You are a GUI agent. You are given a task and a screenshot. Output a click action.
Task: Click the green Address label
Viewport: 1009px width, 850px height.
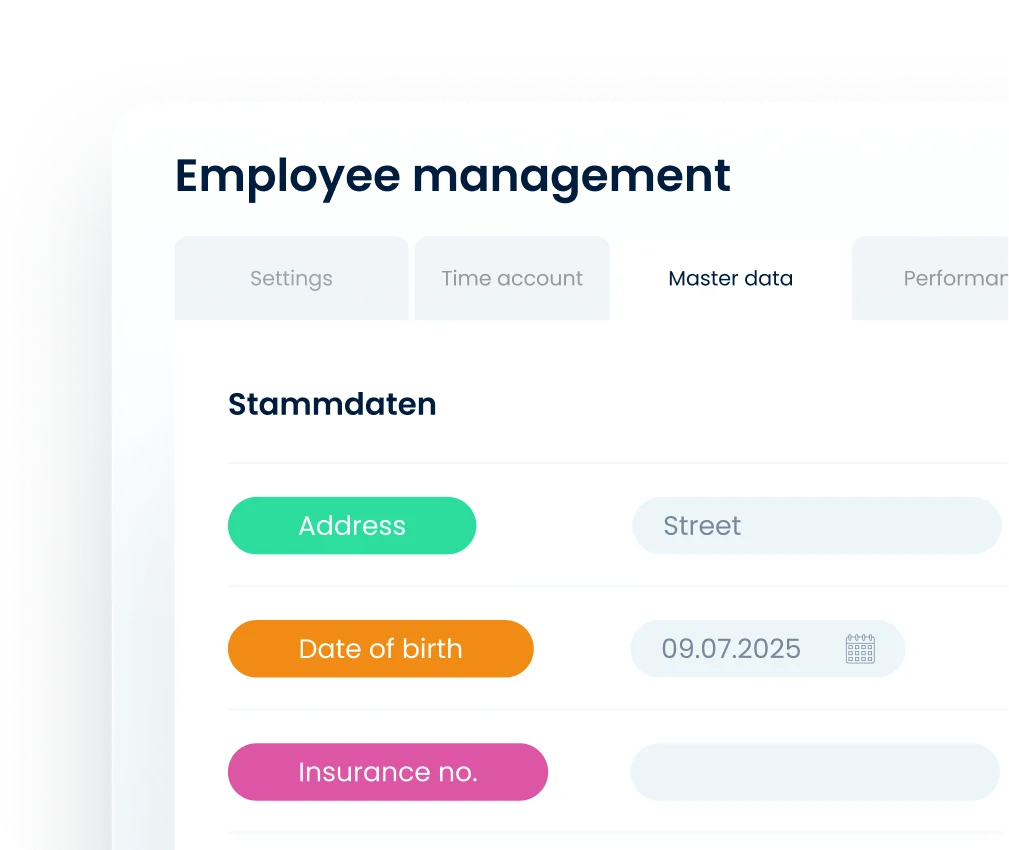coord(352,526)
